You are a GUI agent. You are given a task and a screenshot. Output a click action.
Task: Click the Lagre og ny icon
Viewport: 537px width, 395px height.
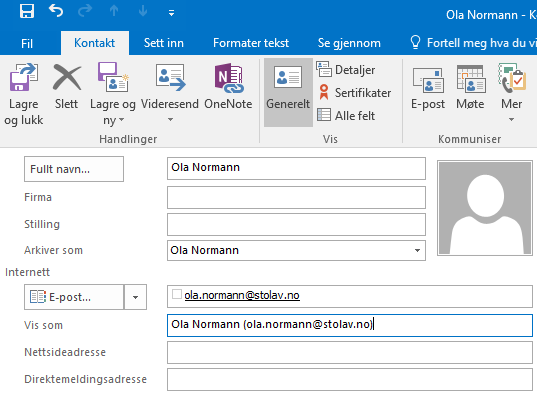click(x=113, y=77)
